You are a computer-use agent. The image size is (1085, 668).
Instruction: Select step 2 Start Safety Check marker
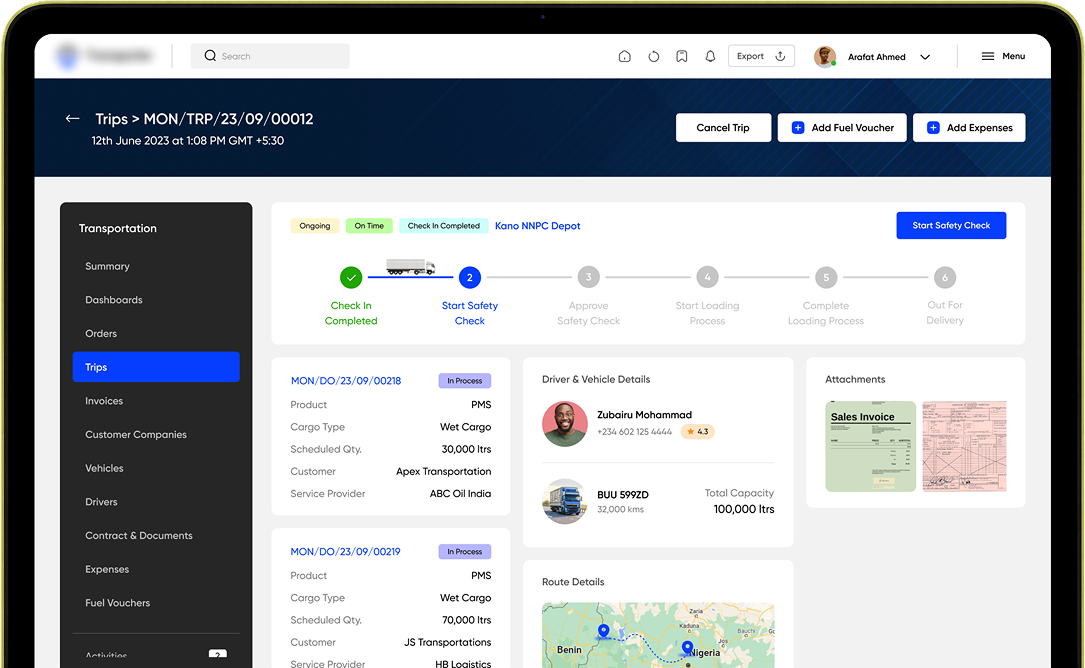tap(470, 278)
